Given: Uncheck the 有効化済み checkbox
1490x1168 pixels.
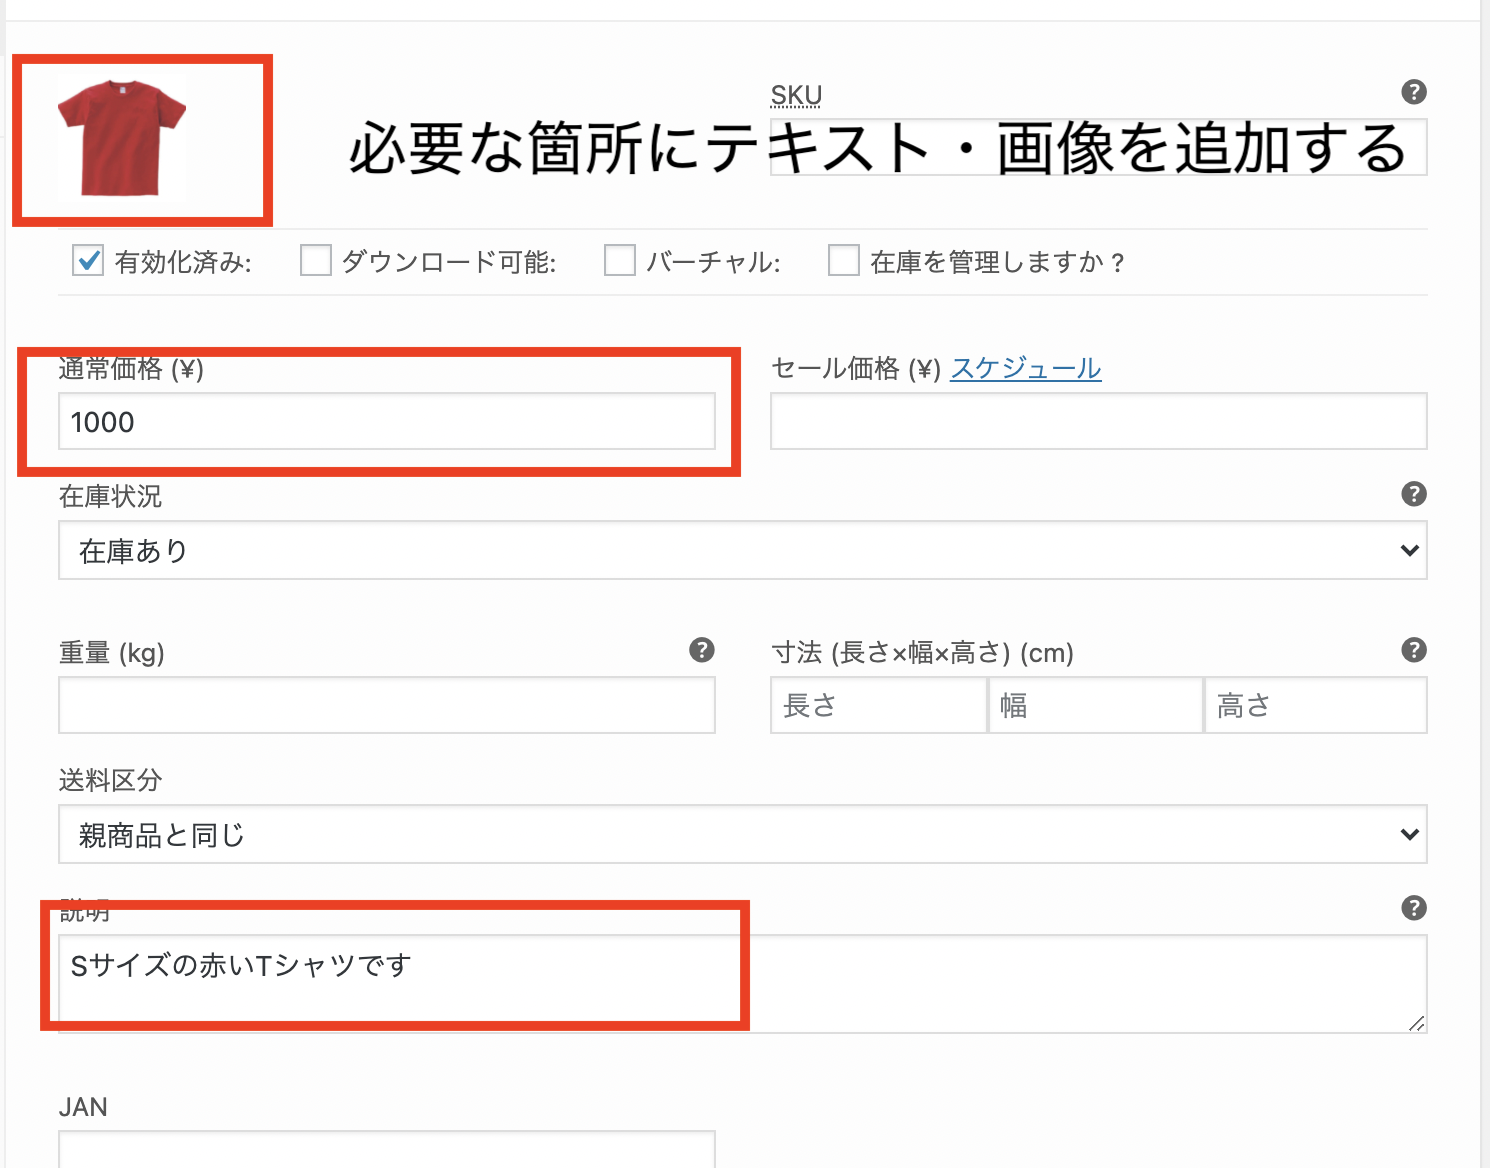Looking at the screenshot, I should [x=88, y=261].
